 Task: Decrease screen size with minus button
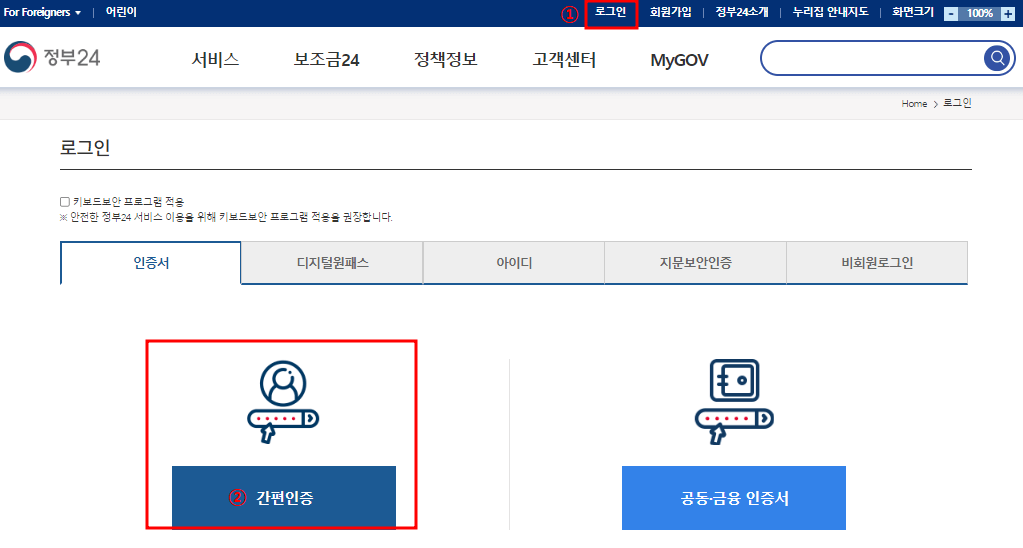click(x=951, y=14)
